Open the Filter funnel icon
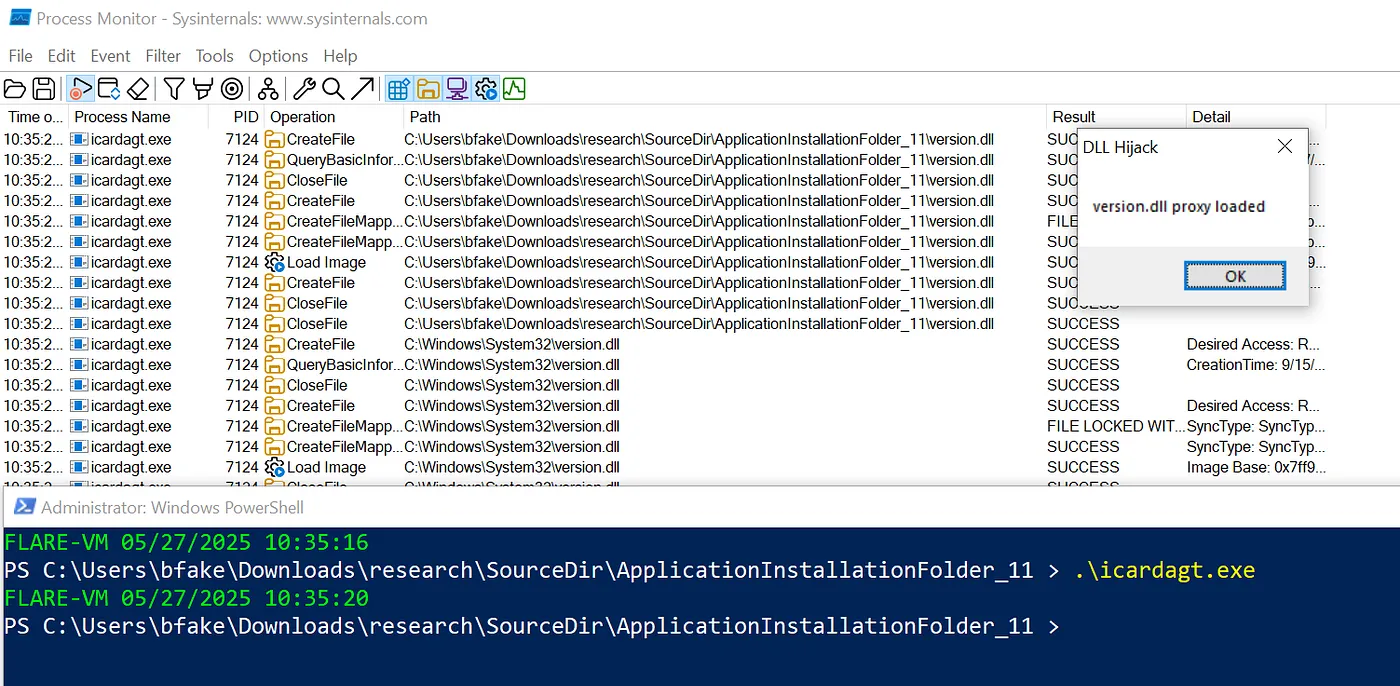Image resolution: width=1400 pixels, height=686 pixels. [174, 89]
